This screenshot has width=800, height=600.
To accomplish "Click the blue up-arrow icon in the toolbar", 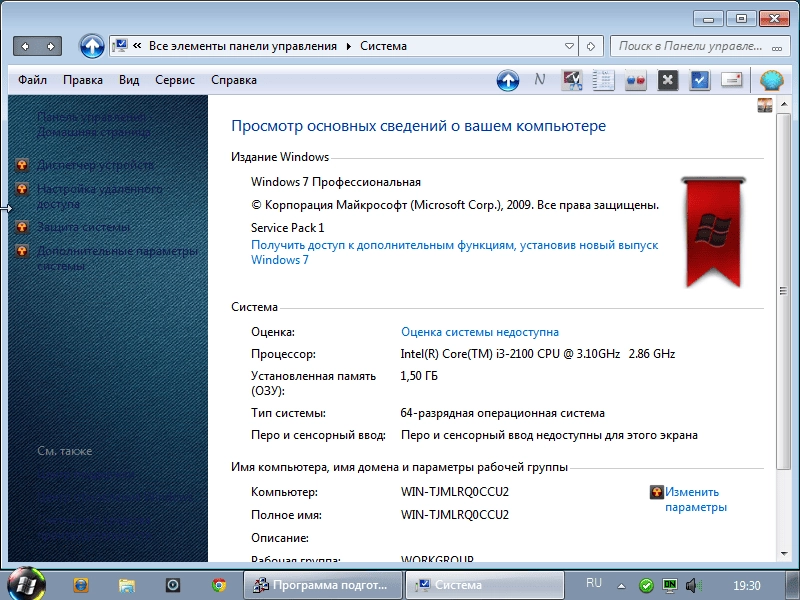I will point(508,80).
